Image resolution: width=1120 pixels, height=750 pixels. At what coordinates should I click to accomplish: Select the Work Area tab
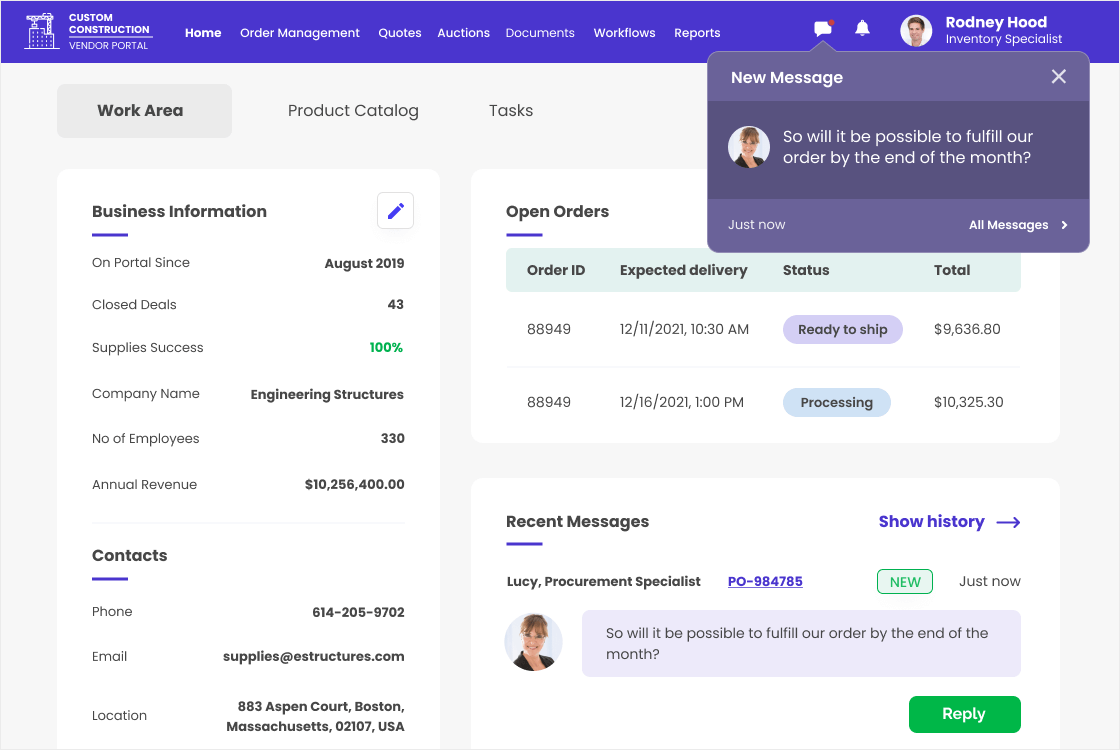pyautogui.click(x=144, y=111)
